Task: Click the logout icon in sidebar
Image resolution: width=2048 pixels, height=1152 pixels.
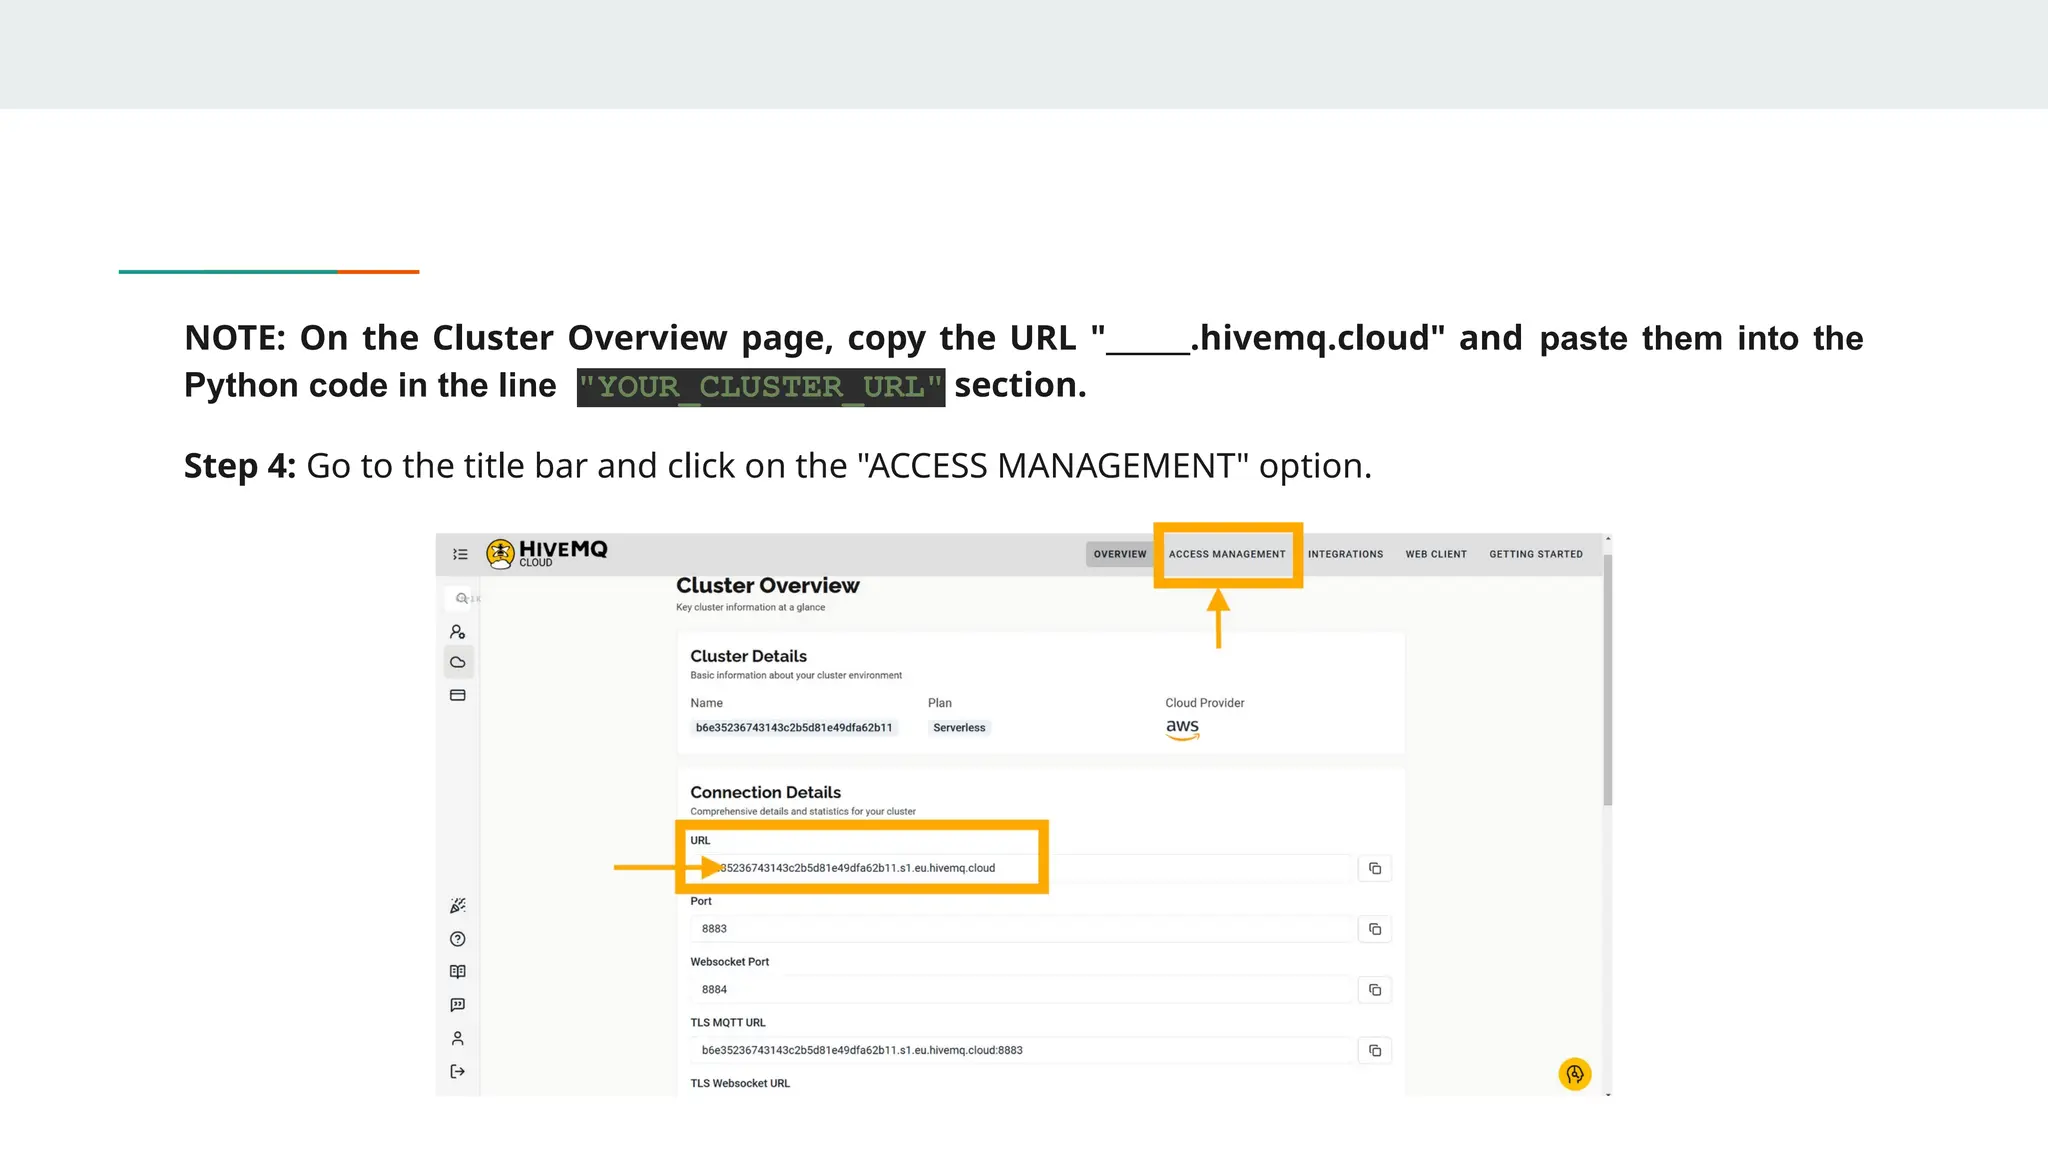Action: tap(458, 1071)
